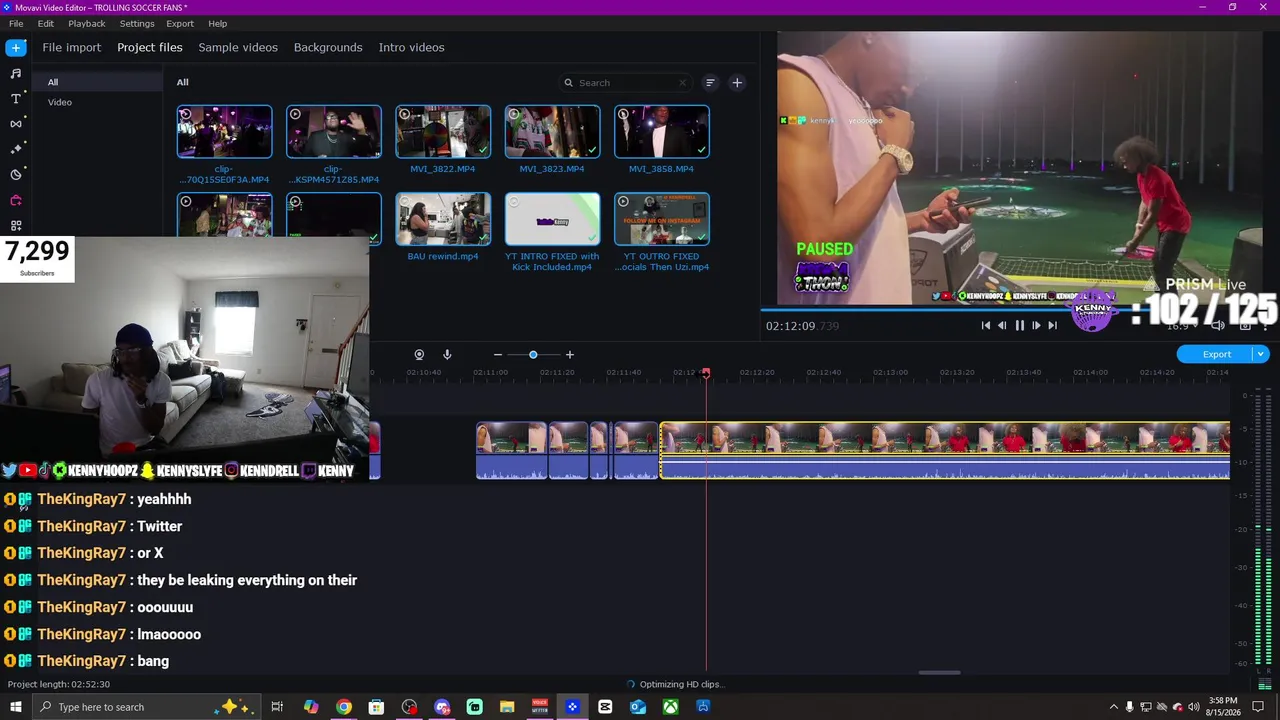Select the YT INTRO FIXED clip thumbnail

552,218
